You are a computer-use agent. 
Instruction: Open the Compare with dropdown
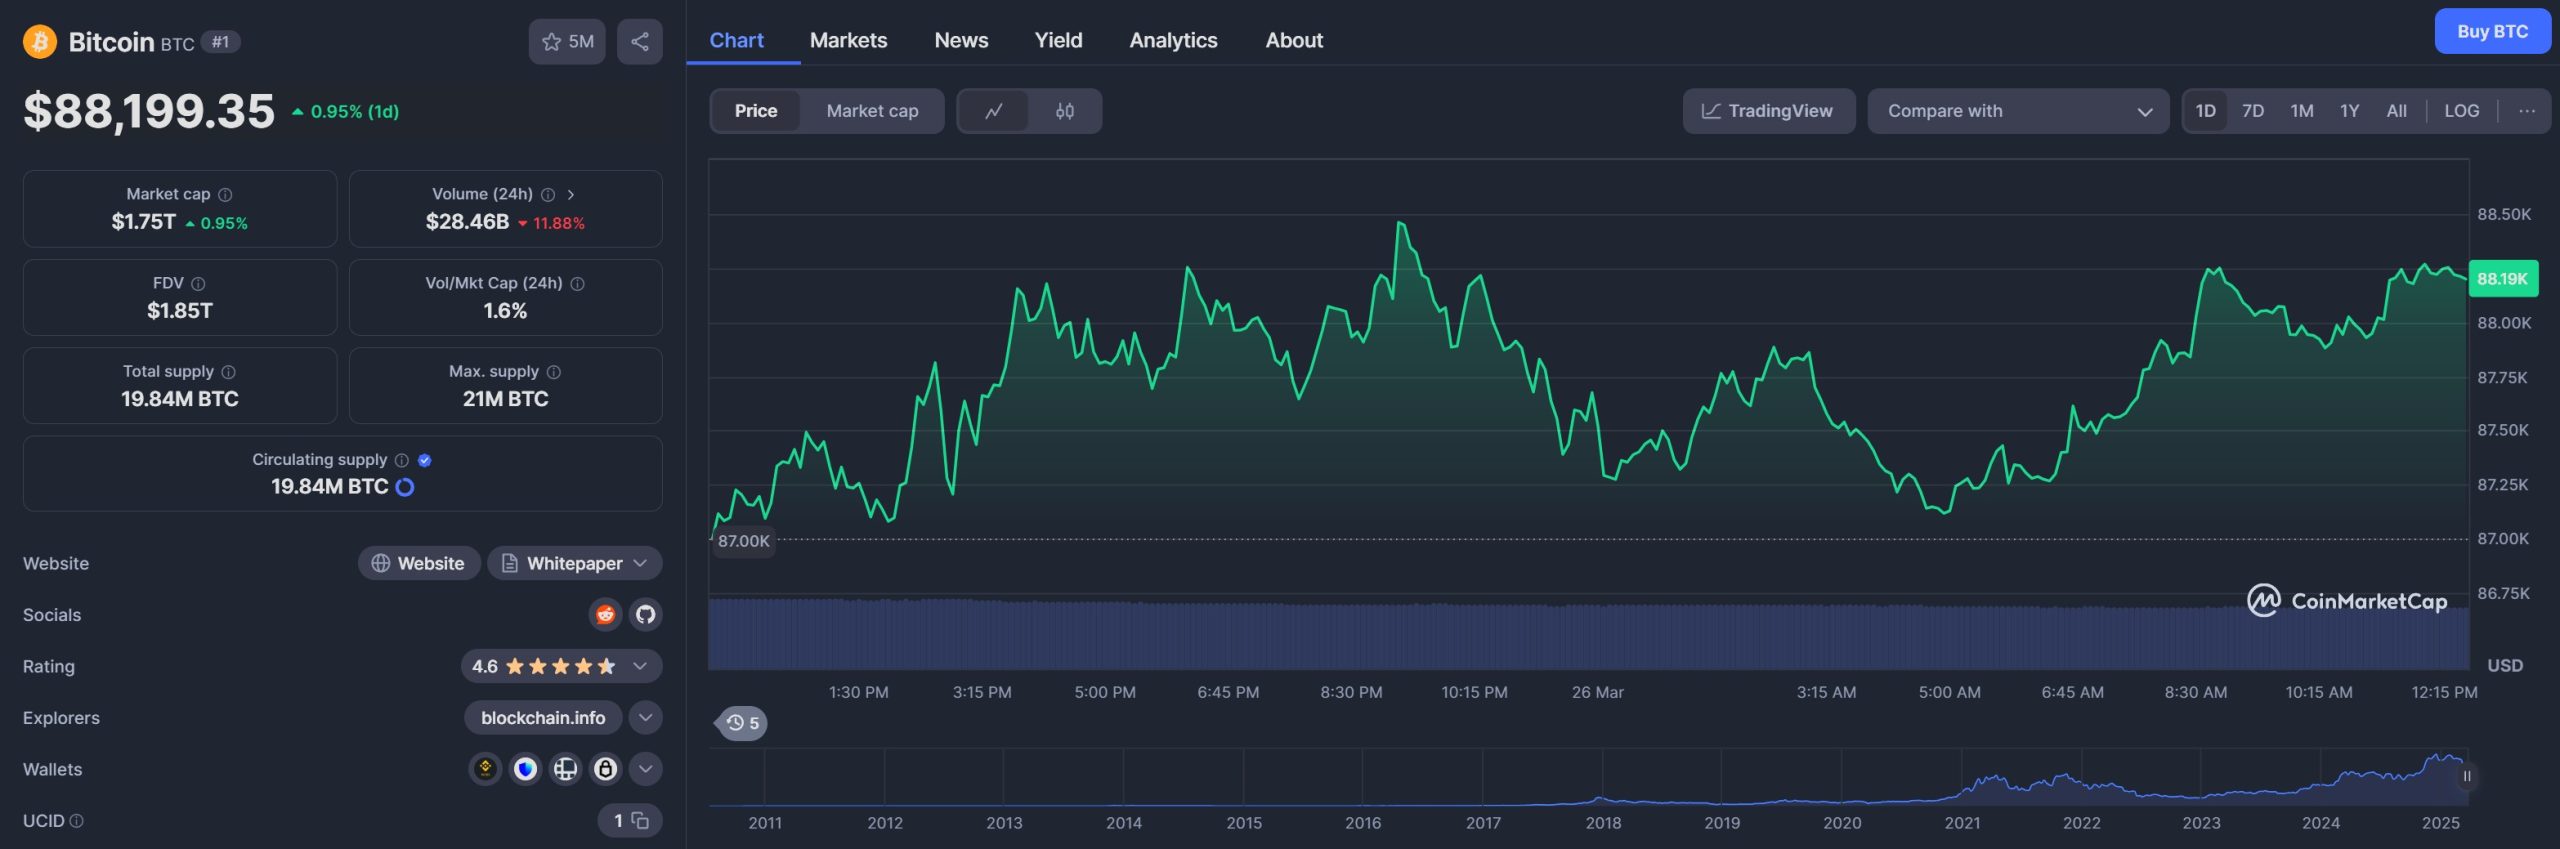coord(2018,111)
